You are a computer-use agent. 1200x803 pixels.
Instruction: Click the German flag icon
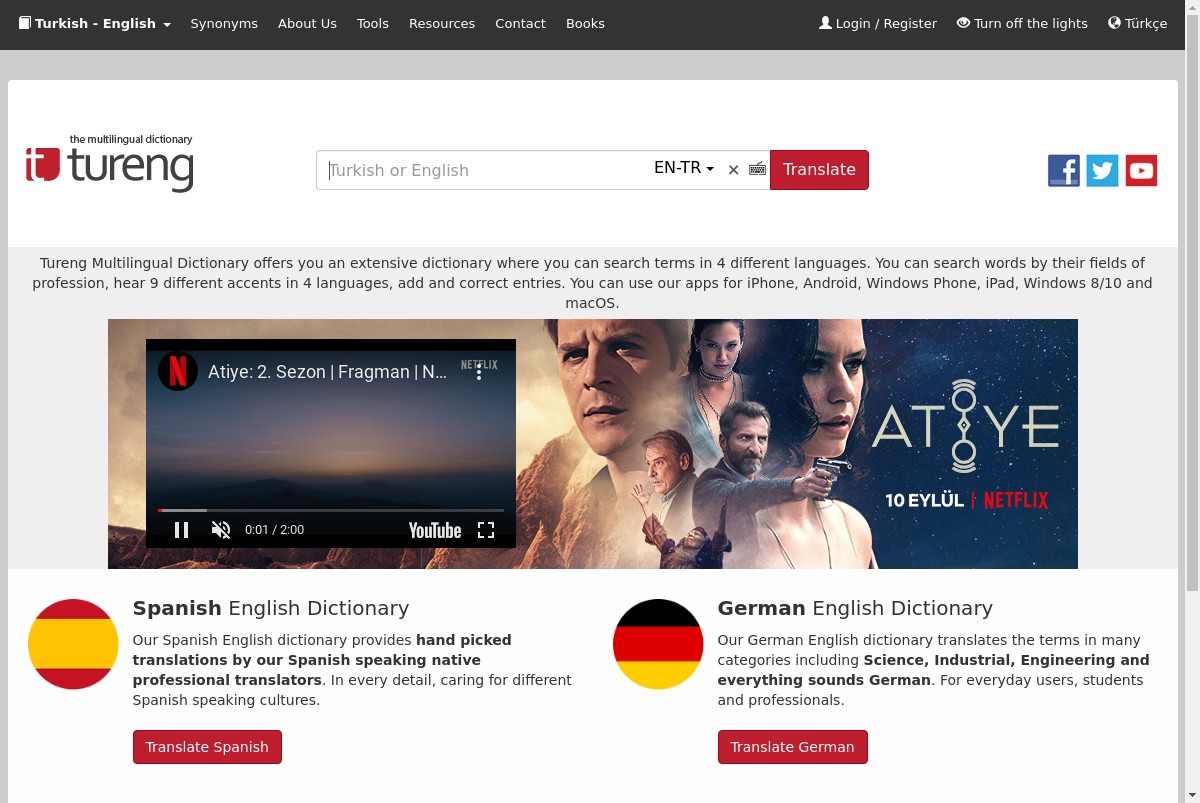point(658,644)
